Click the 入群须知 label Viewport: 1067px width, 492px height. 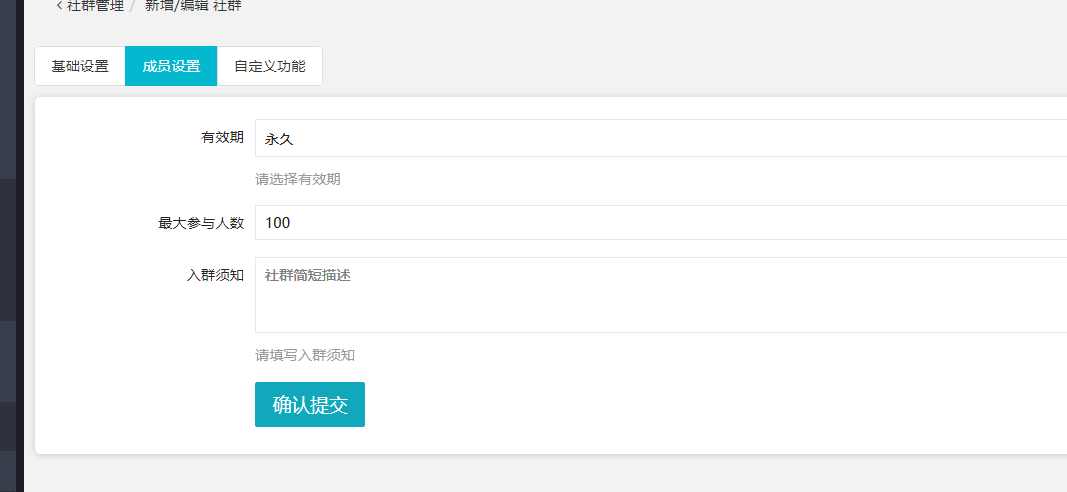pos(216,276)
